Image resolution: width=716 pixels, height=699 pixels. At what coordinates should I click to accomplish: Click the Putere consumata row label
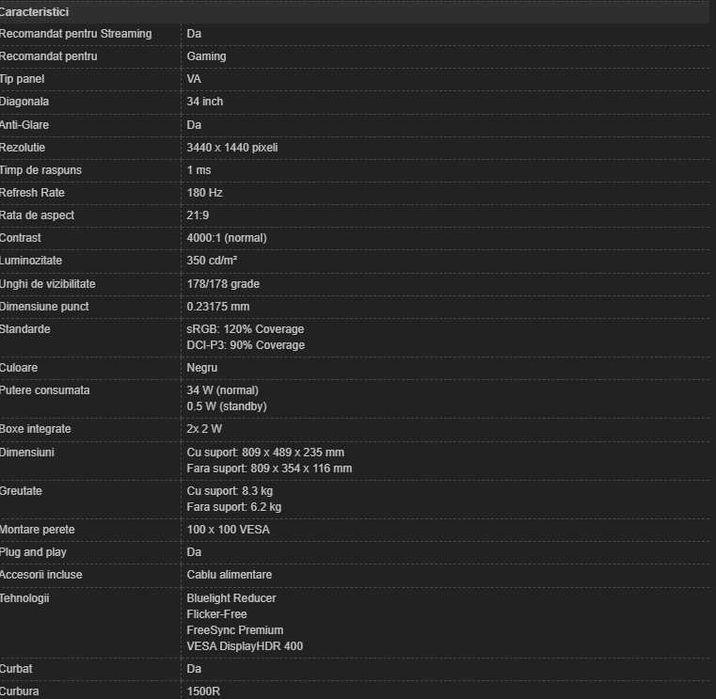pyautogui.click(x=45, y=390)
